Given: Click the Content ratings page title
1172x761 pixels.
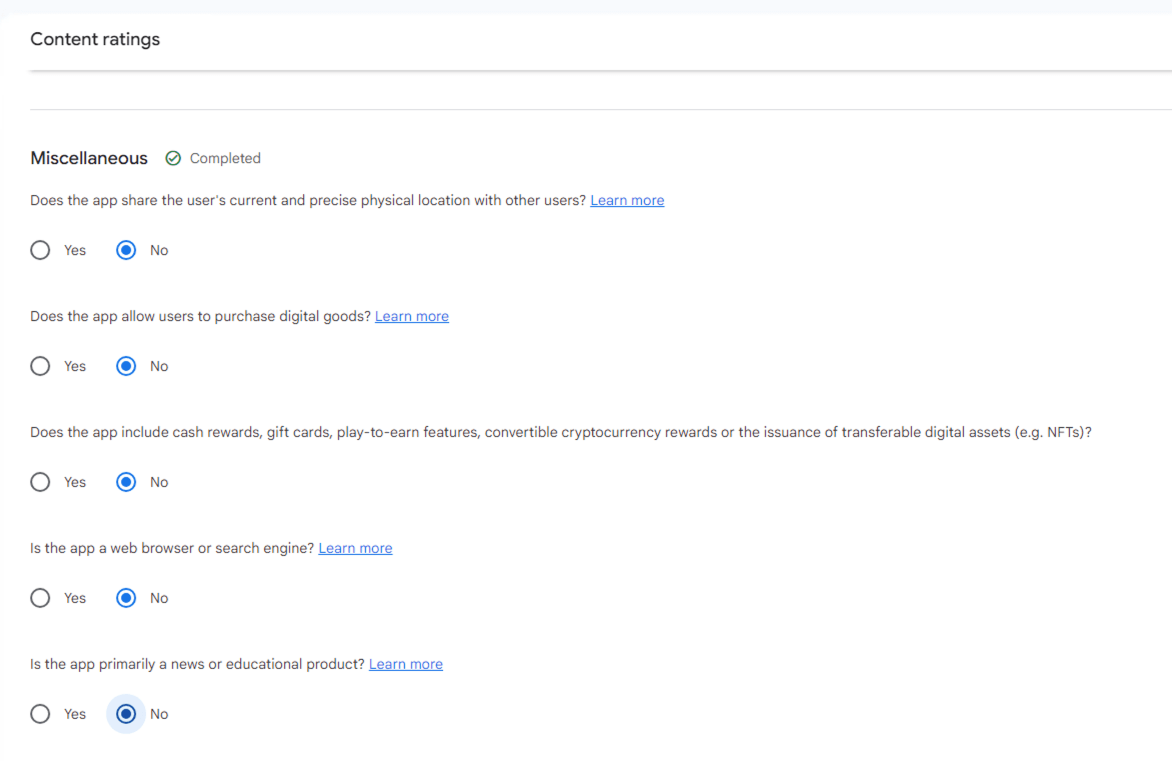Looking at the screenshot, I should (95, 39).
